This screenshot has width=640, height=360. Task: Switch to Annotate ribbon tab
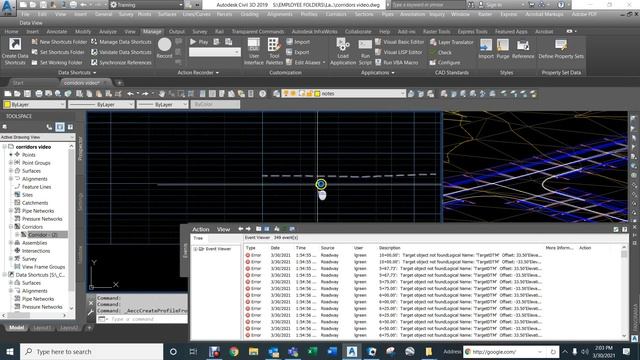tap(57, 31)
